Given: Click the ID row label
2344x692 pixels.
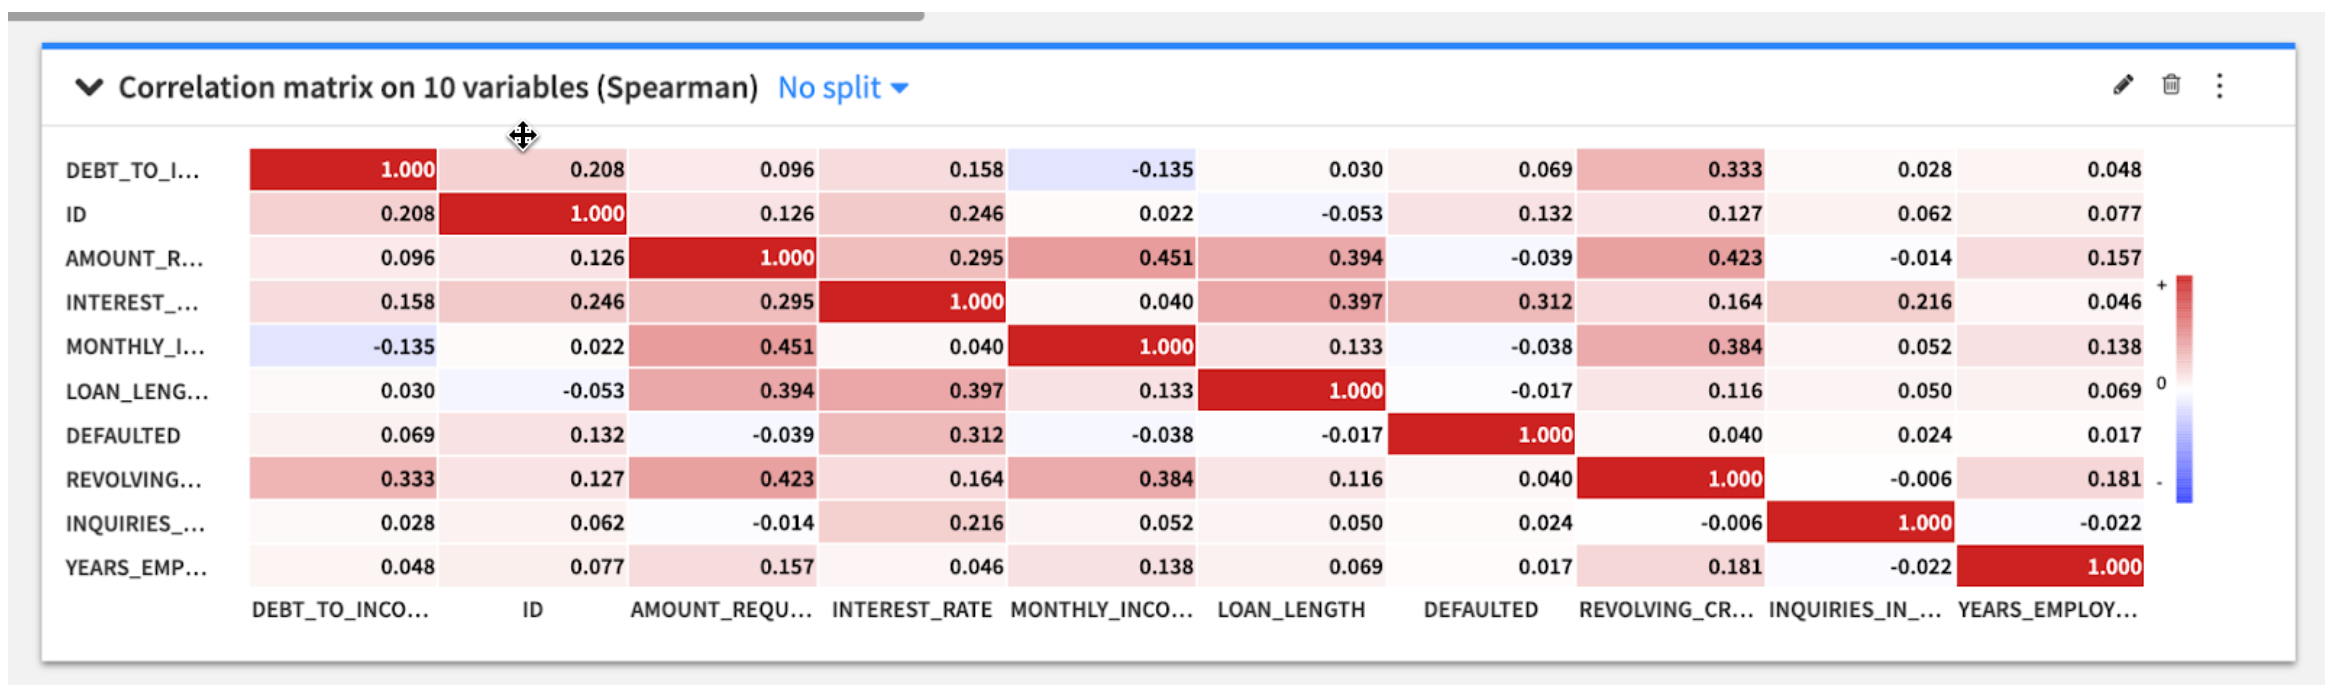Looking at the screenshot, I should 76,215.
